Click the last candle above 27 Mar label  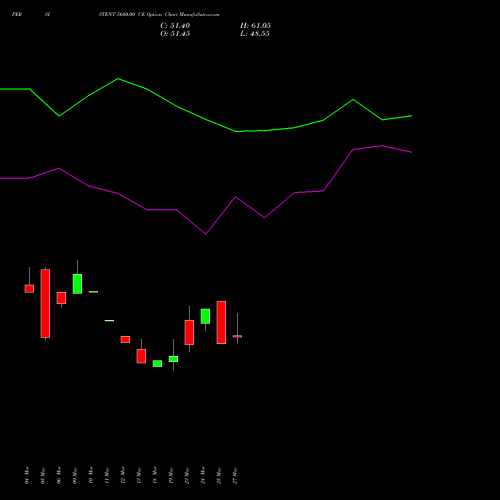(237, 336)
